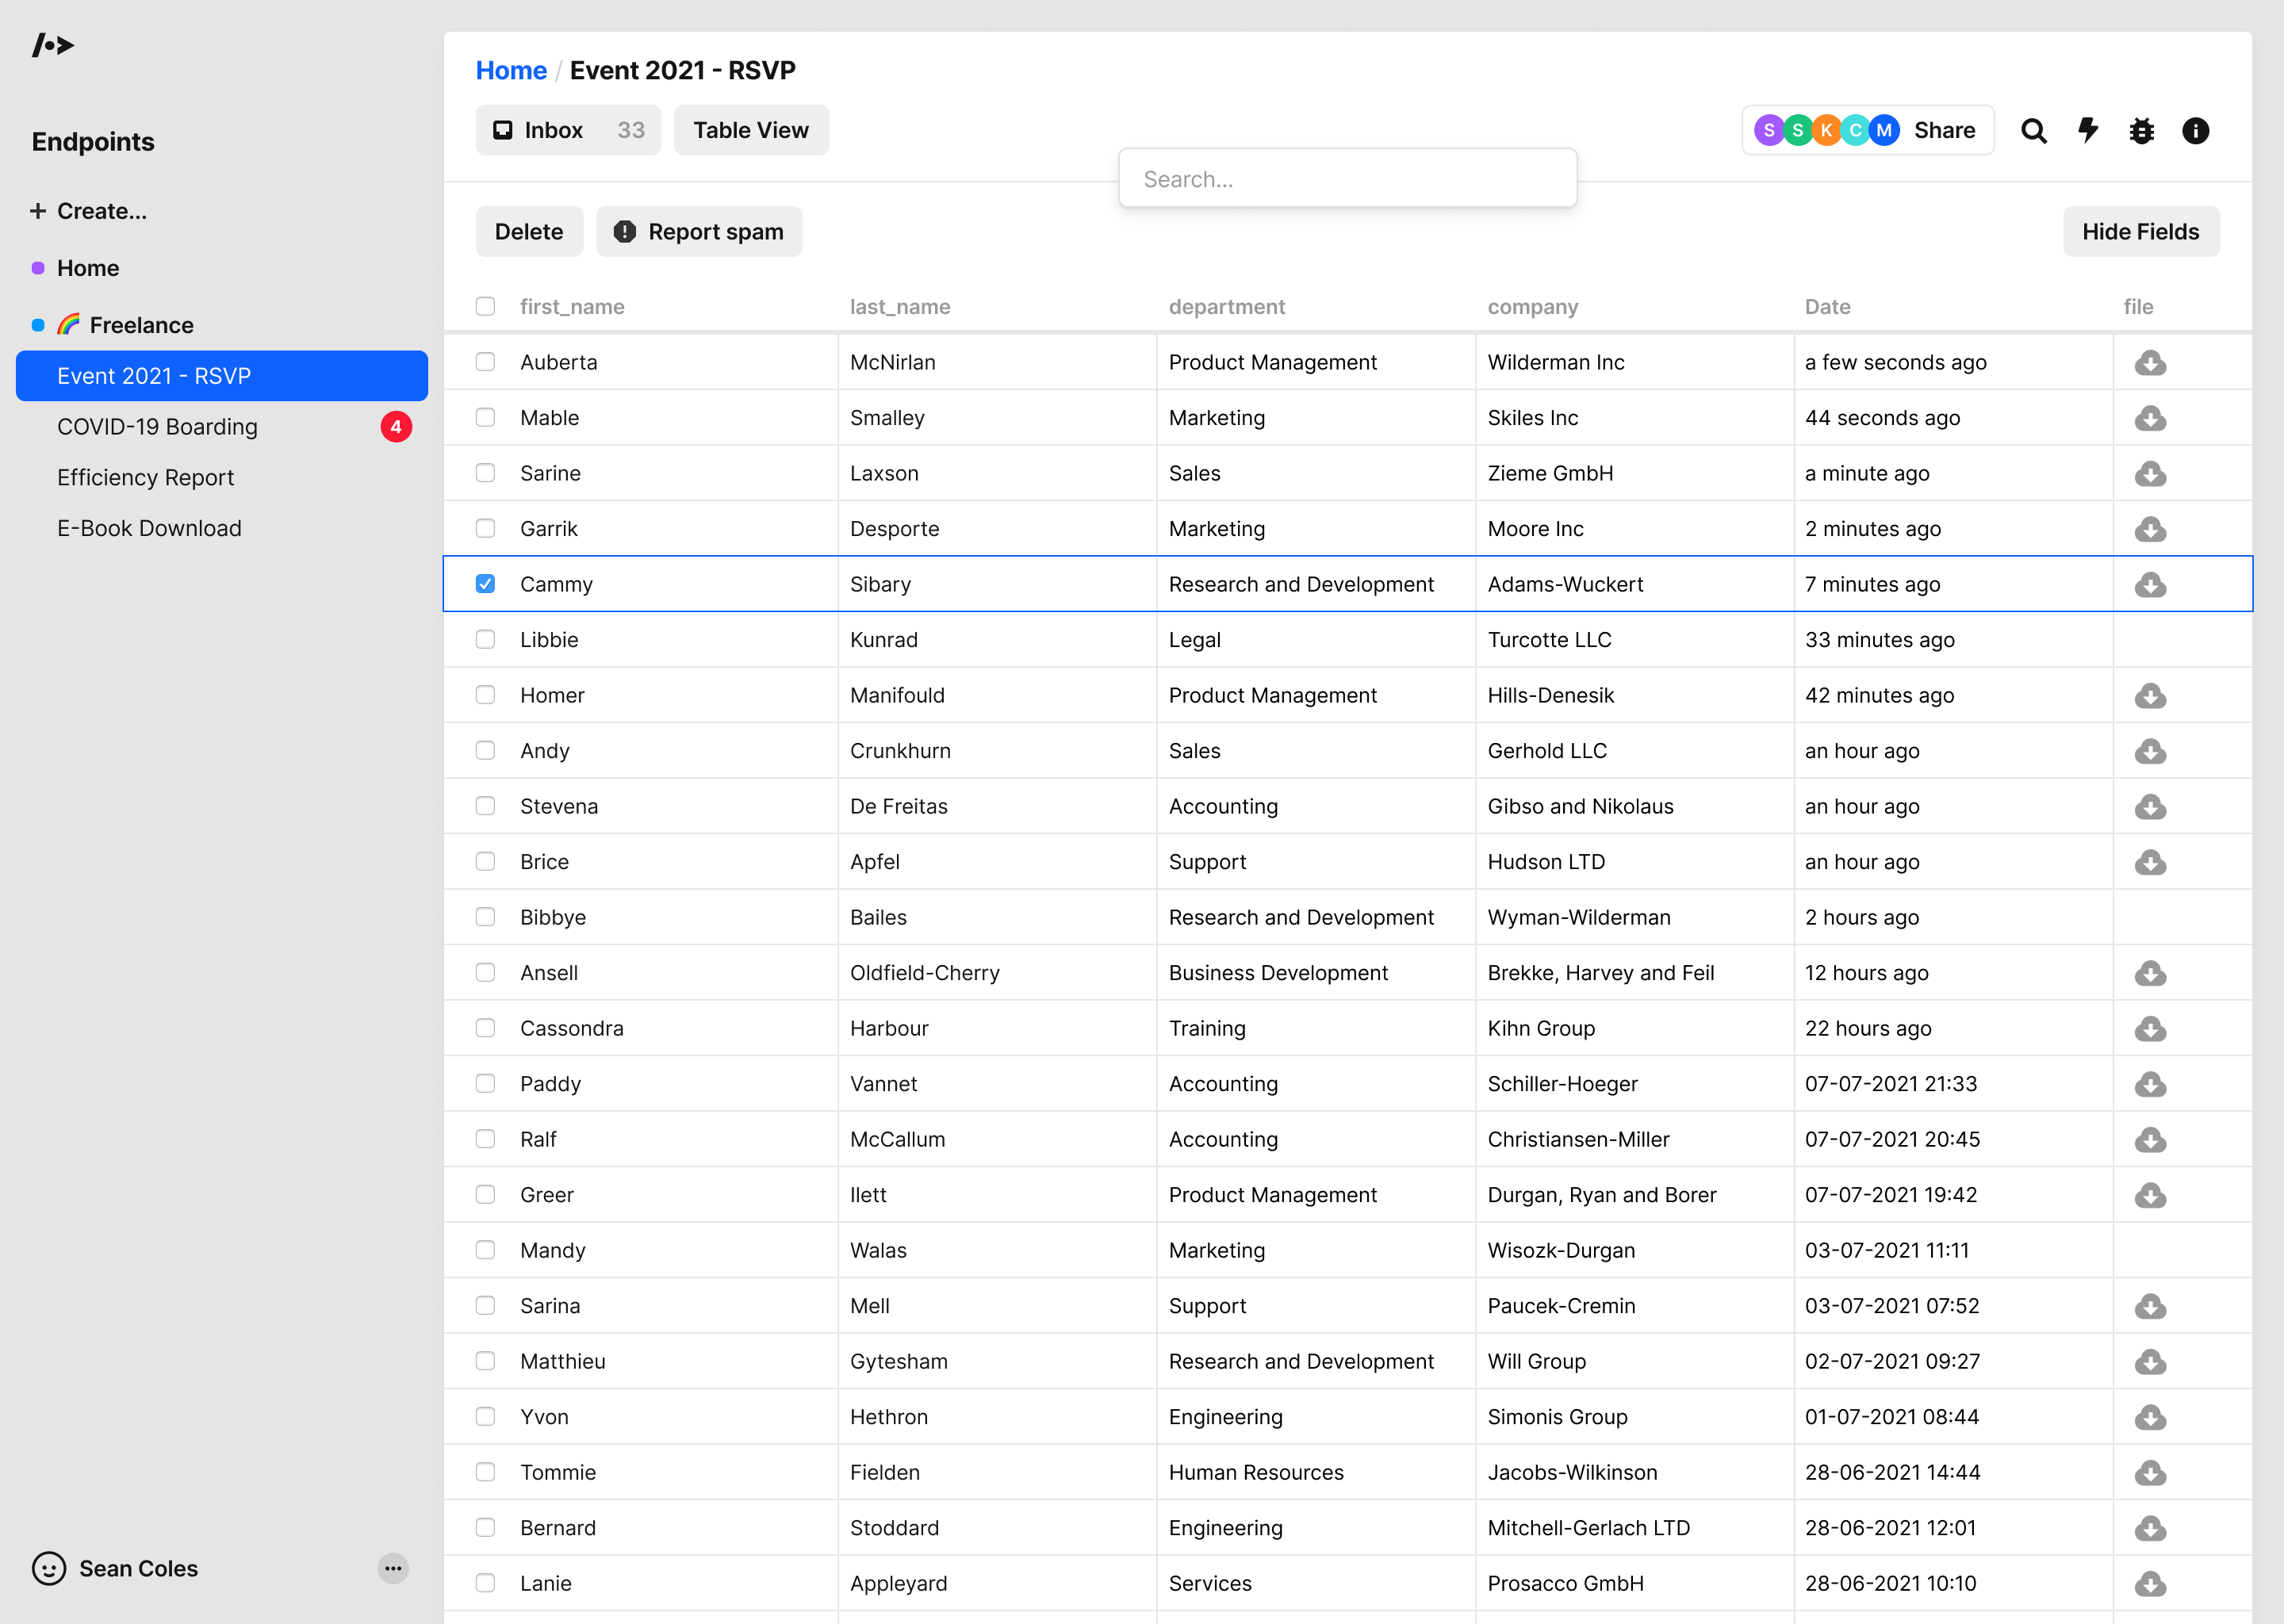
Task: Open the Home breadcrumb link
Action: [x=511, y=70]
